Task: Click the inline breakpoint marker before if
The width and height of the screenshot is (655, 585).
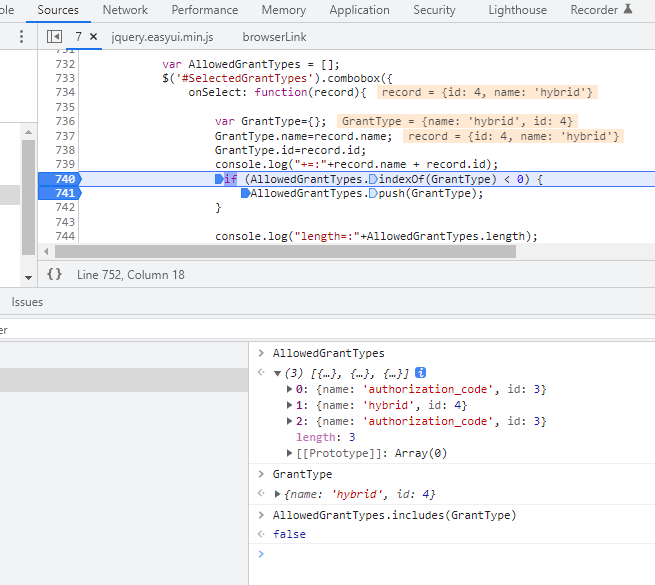Action: (x=220, y=179)
